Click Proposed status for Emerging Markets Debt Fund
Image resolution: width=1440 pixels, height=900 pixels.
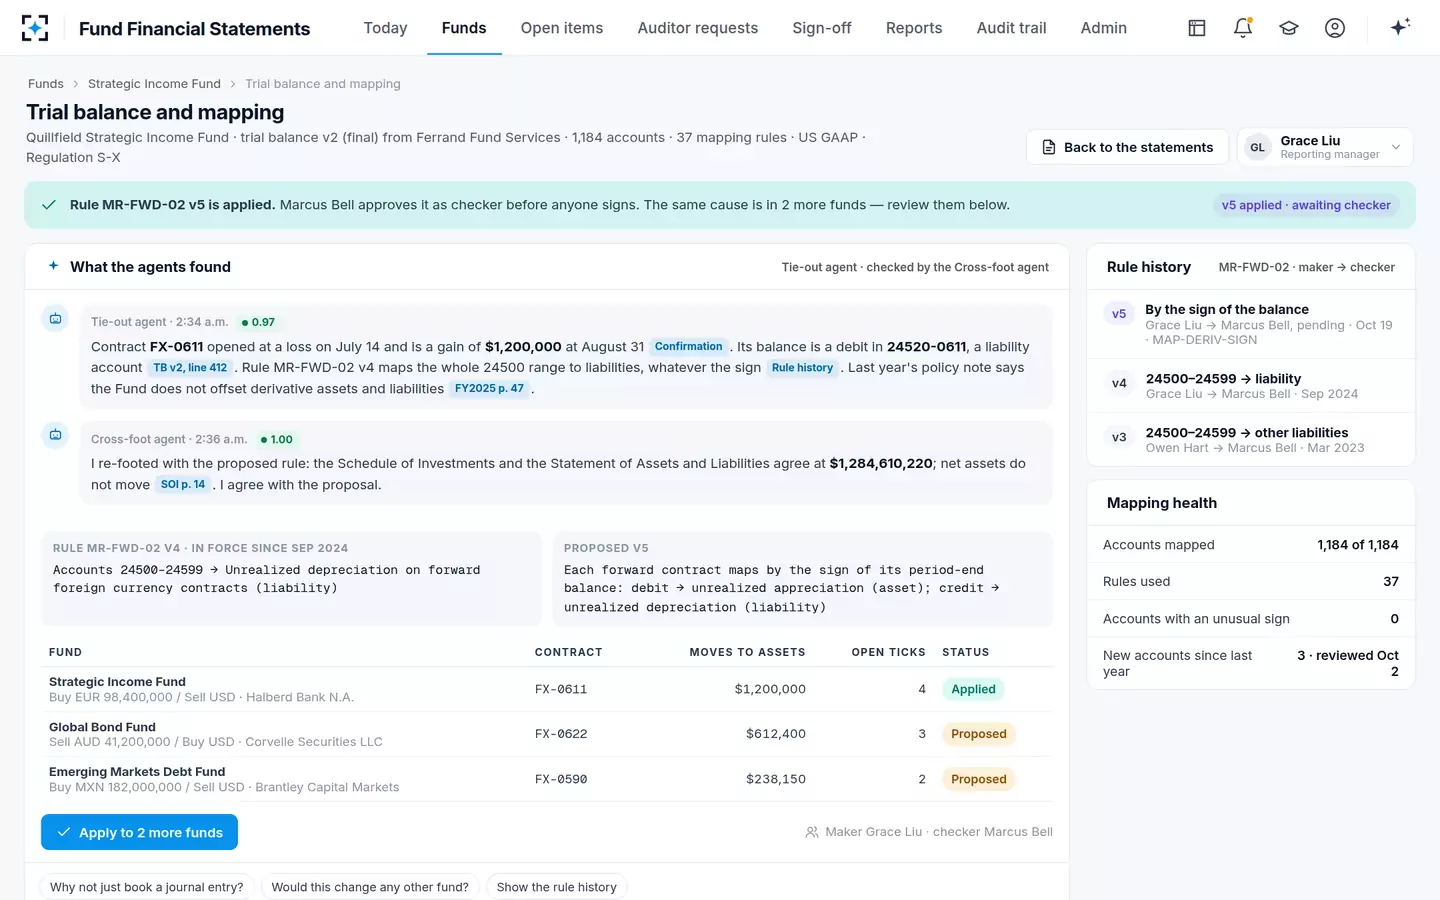[x=979, y=779]
